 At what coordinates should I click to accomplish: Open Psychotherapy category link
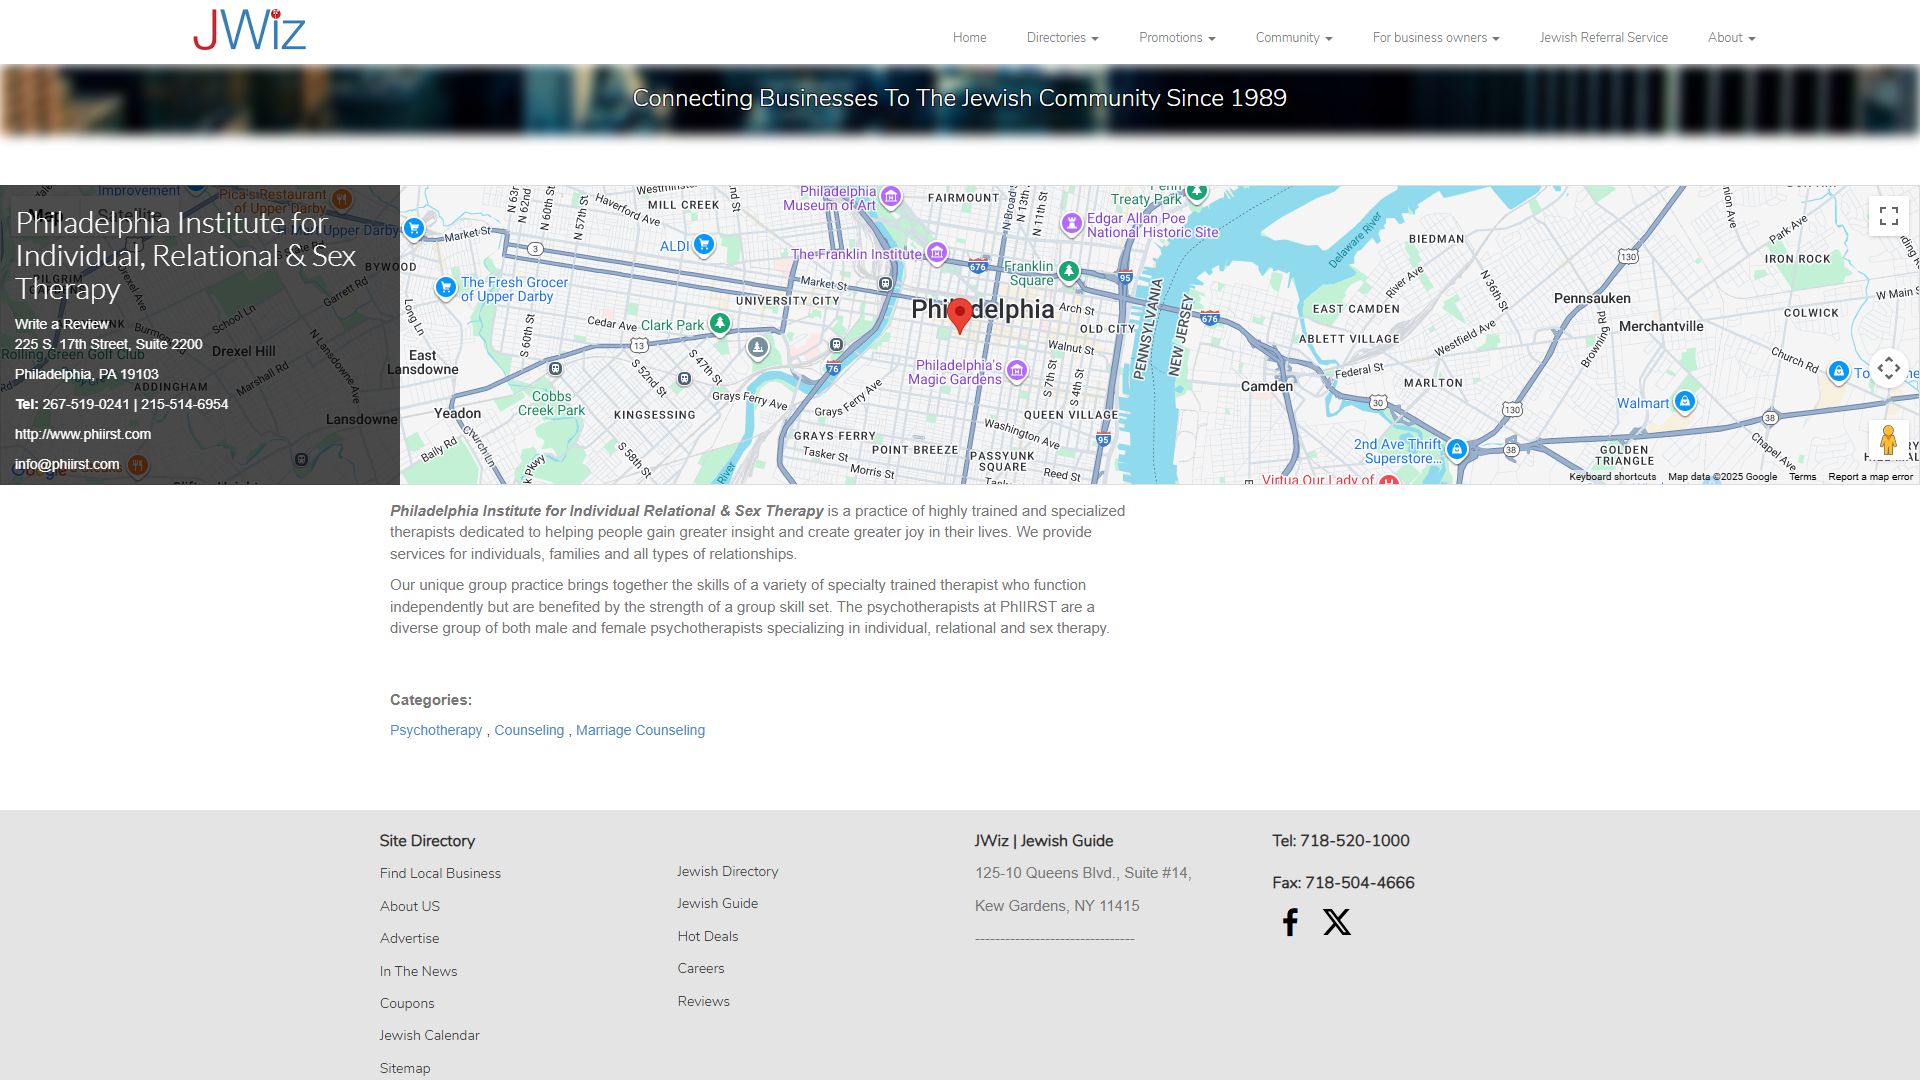(436, 730)
